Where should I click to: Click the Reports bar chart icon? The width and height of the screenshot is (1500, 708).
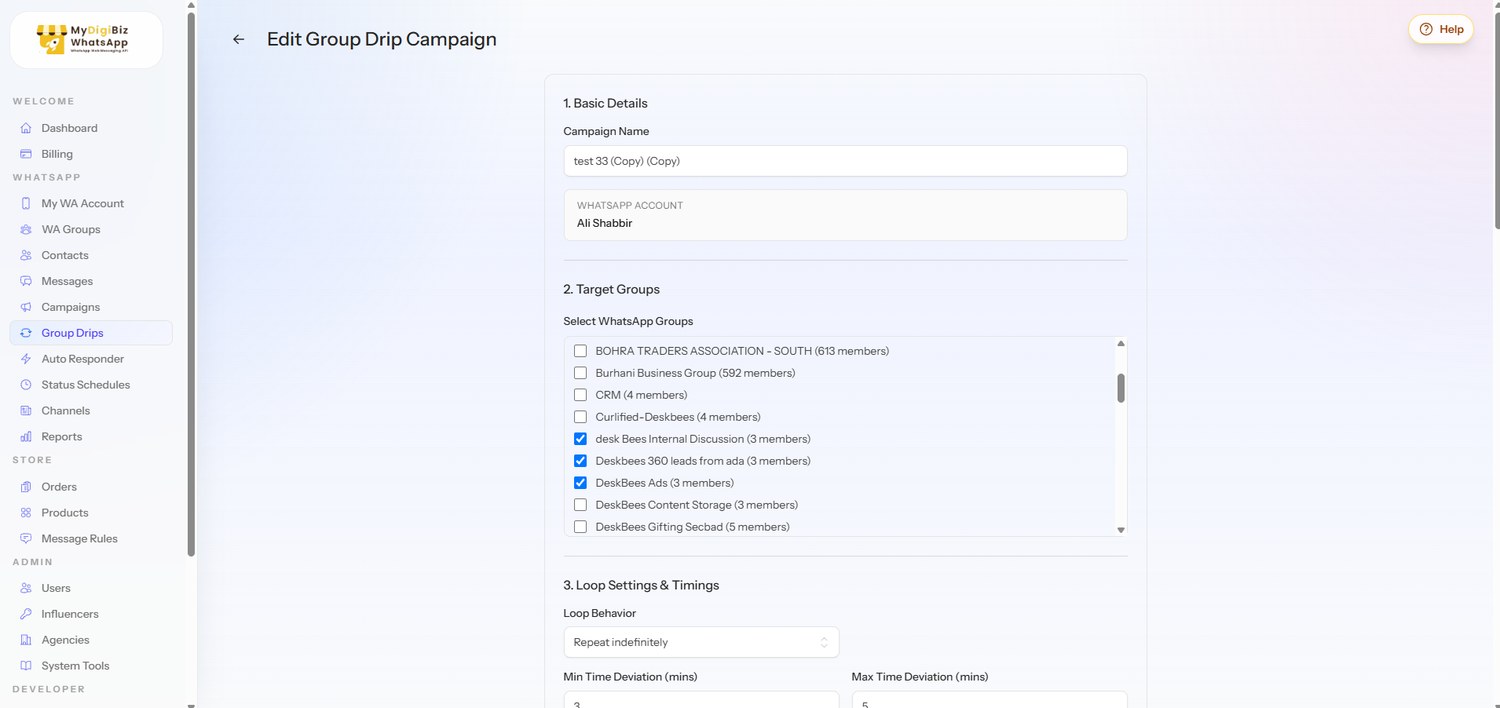[x=26, y=437]
